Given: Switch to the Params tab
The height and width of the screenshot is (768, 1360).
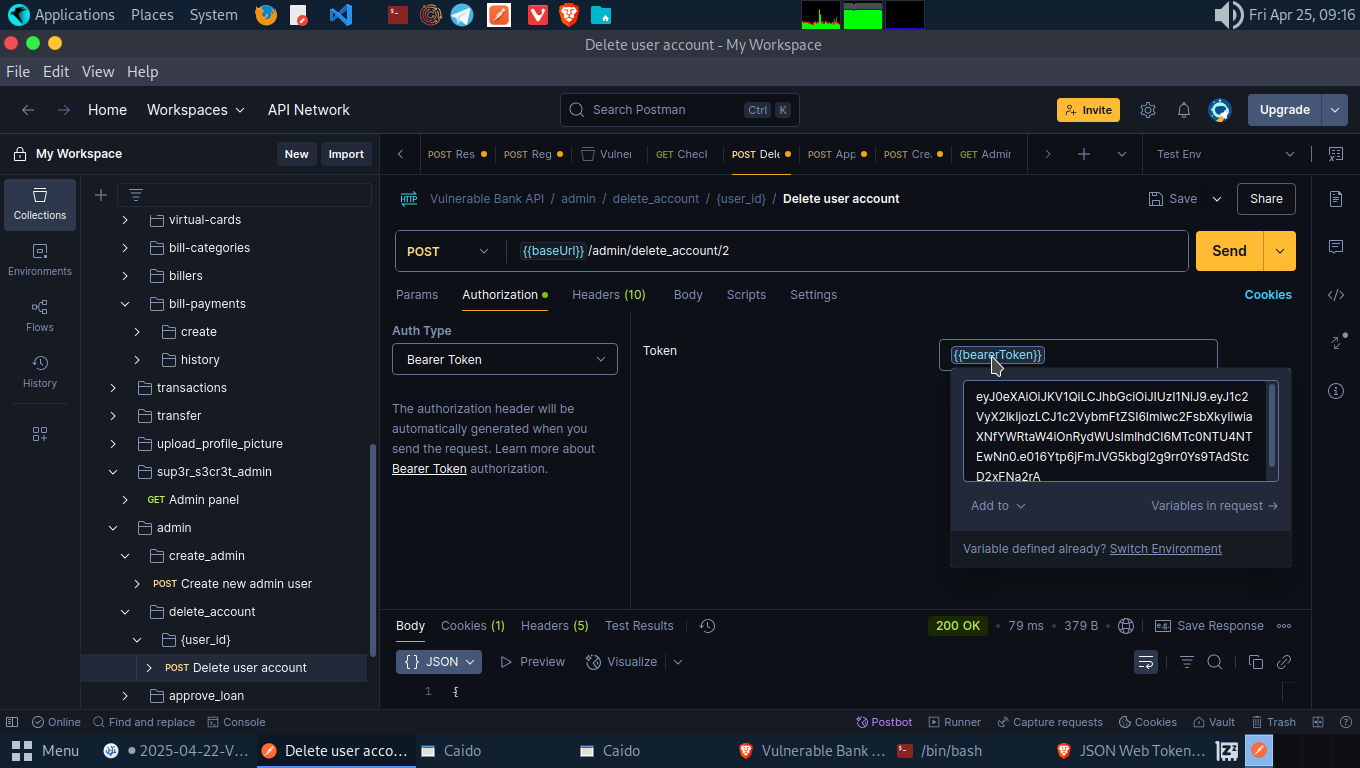Looking at the screenshot, I should [417, 295].
